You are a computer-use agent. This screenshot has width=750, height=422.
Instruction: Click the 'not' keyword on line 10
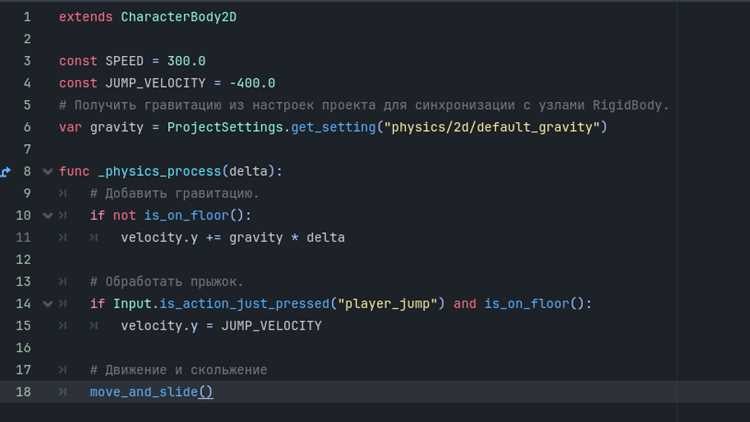(x=124, y=215)
